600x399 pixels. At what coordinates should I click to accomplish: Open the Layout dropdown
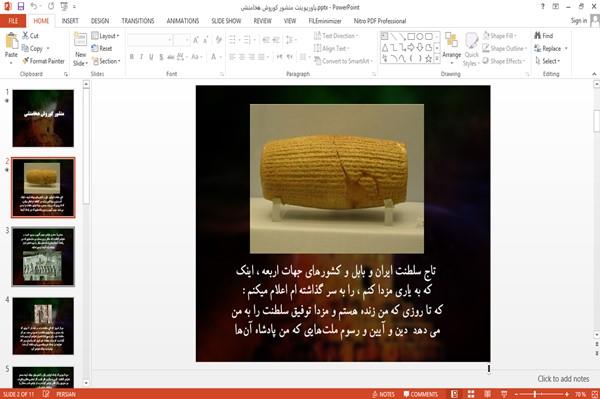(x=106, y=36)
